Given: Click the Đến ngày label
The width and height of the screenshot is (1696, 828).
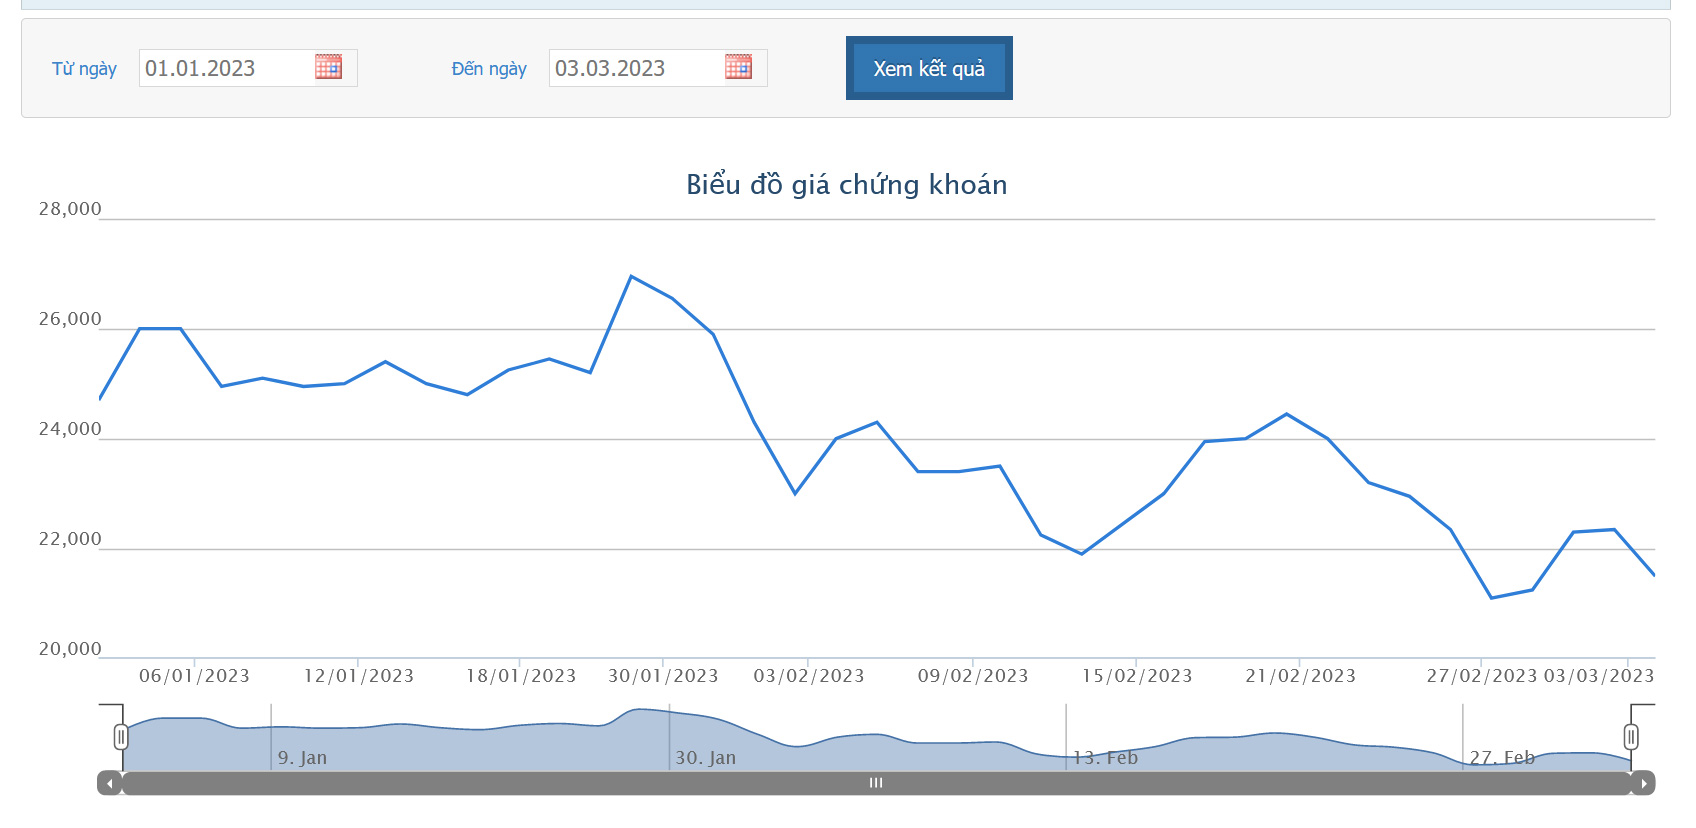Looking at the screenshot, I should 489,69.
